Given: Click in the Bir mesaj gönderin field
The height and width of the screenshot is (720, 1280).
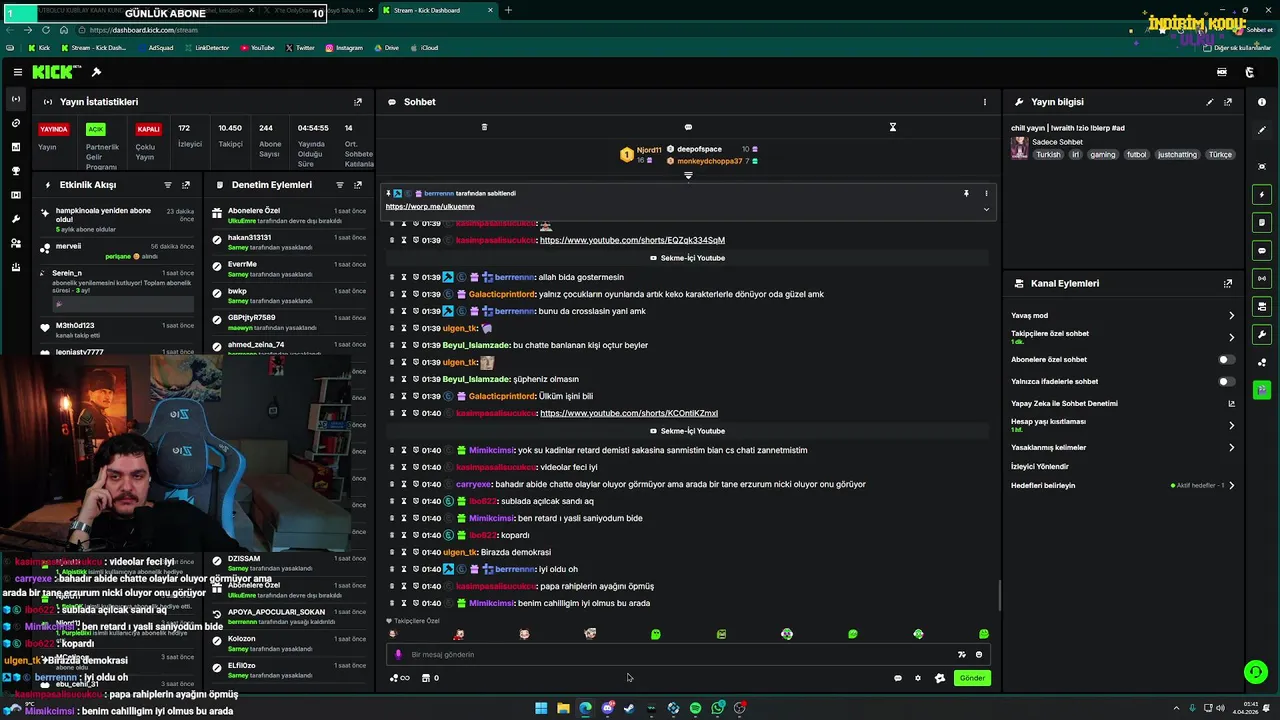Looking at the screenshot, I should [680, 655].
